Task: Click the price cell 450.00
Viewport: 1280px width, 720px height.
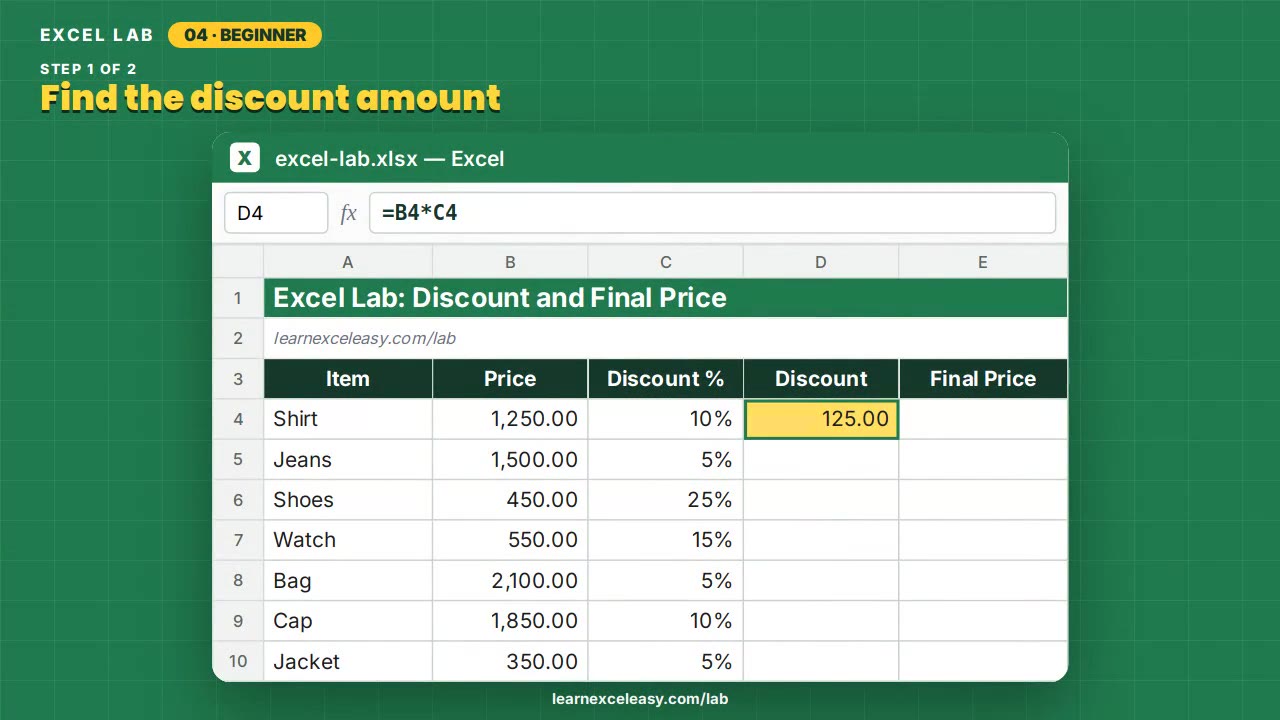Action: click(x=510, y=500)
